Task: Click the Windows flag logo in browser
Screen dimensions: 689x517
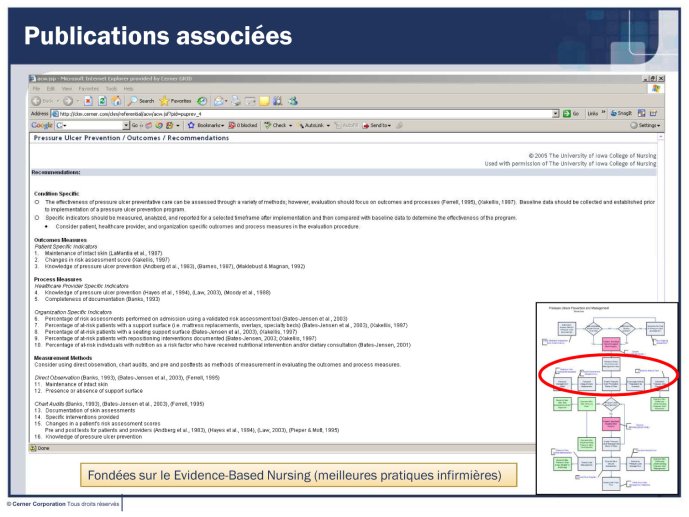Action: pos(656,88)
